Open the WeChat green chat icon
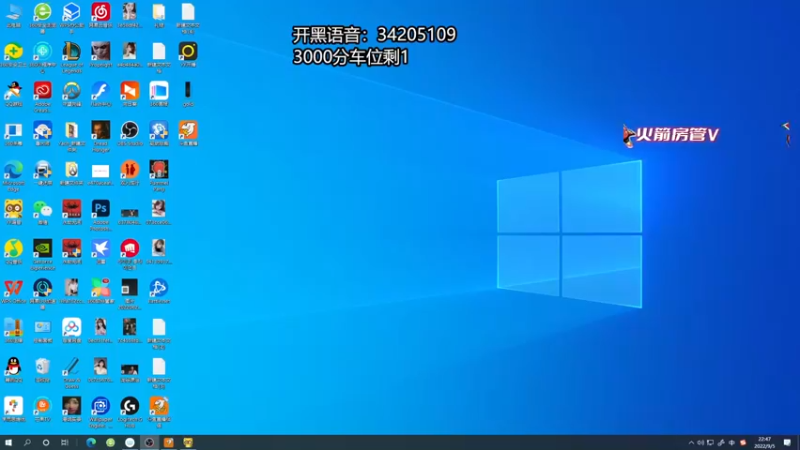 point(42,209)
